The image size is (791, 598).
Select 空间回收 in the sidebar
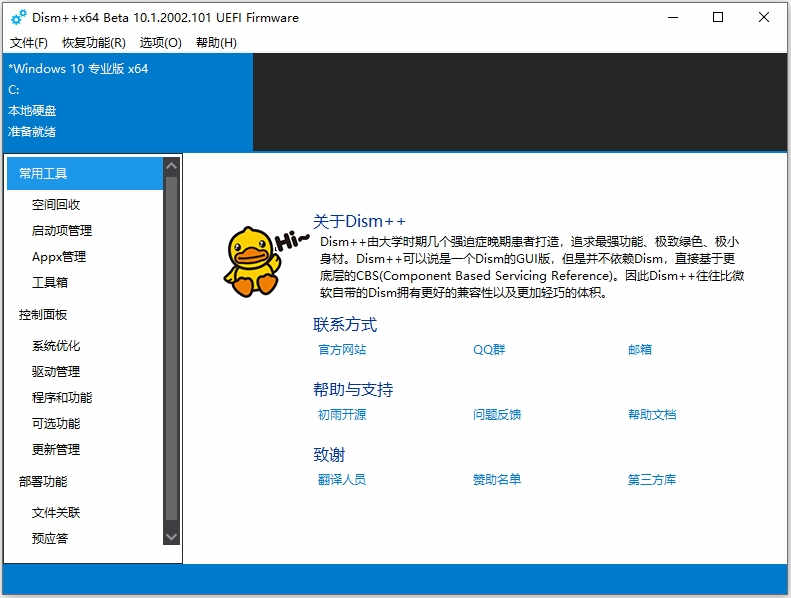(56, 204)
